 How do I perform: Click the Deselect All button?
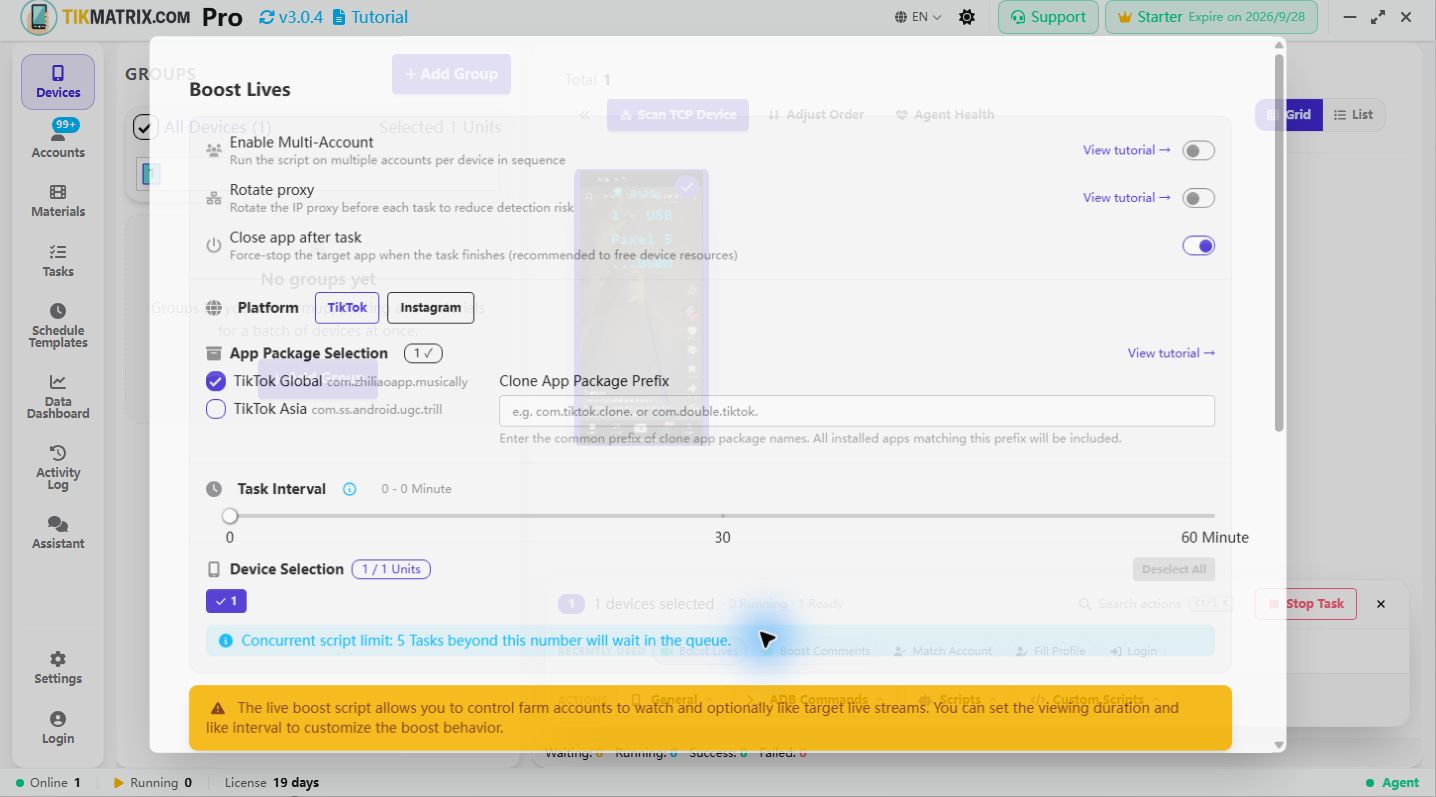click(x=1174, y=569)
